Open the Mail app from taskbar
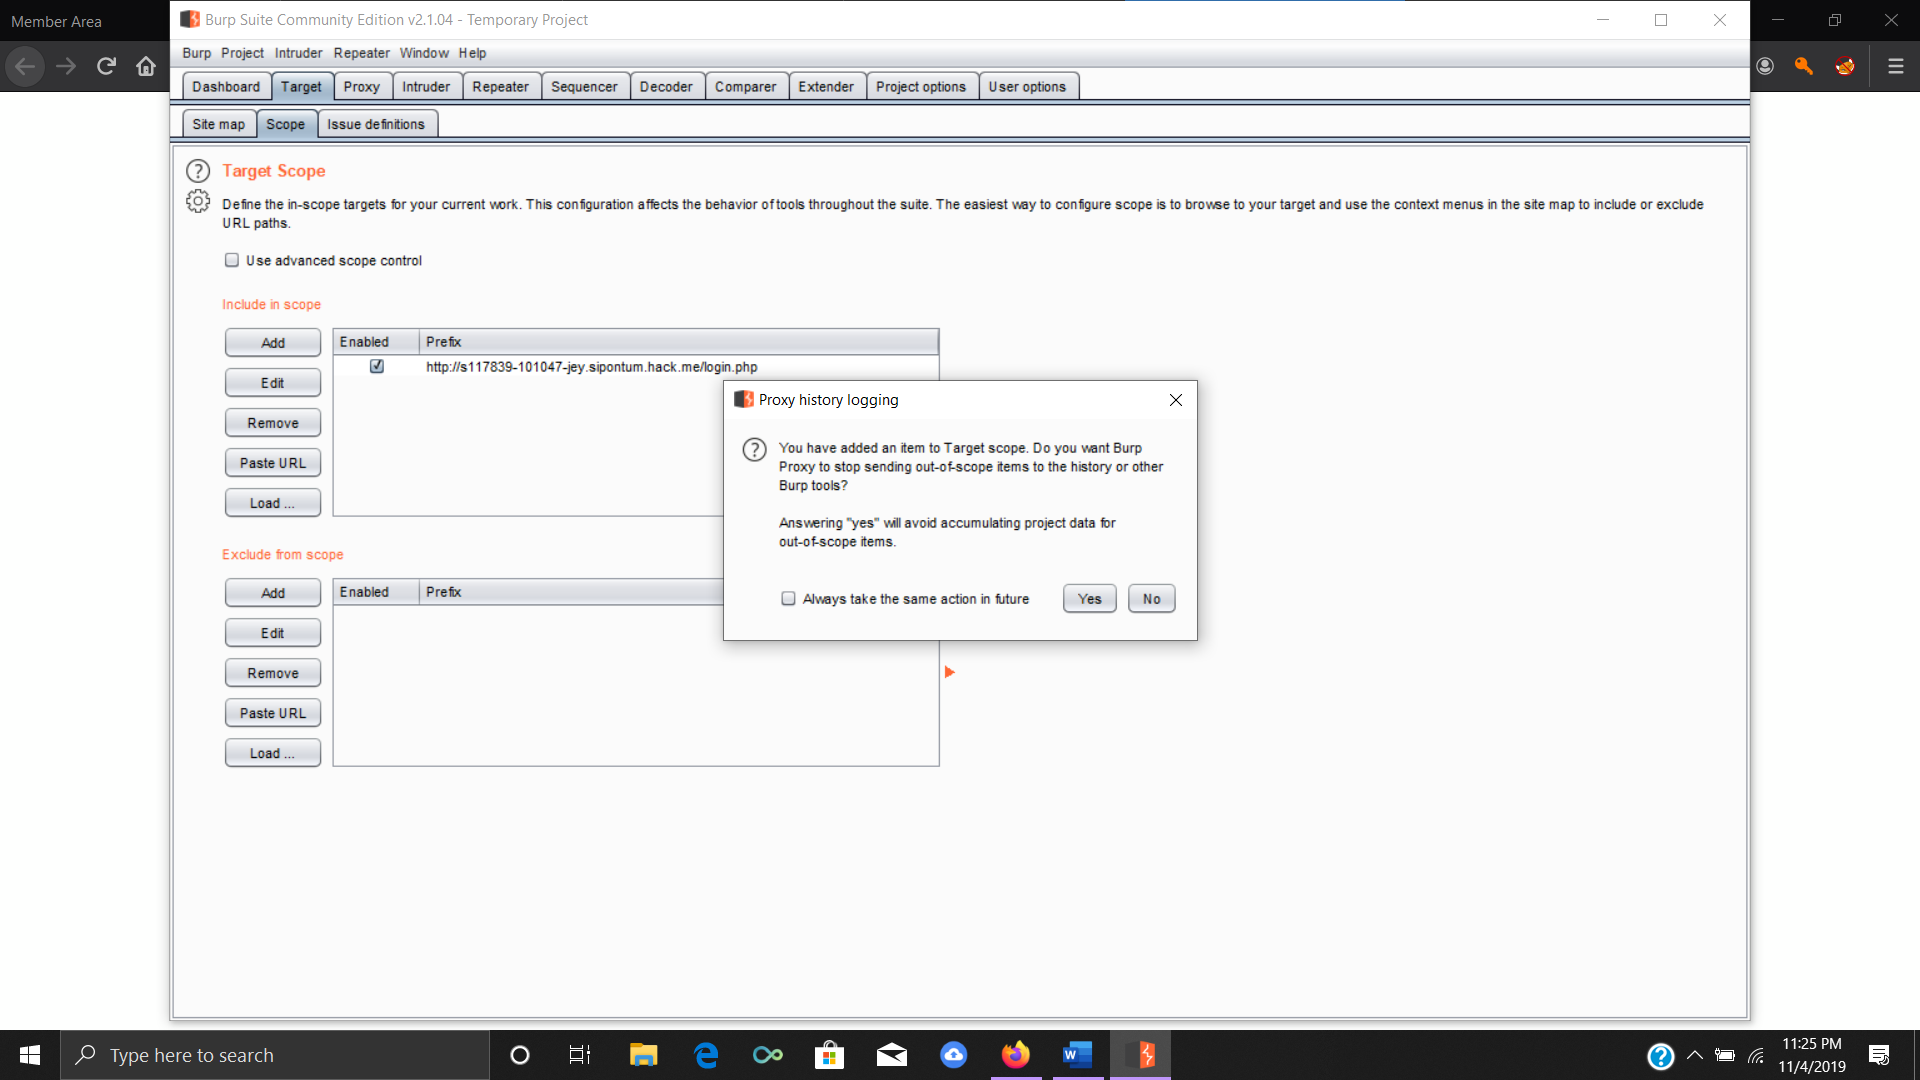 [x=891, y=1055]
